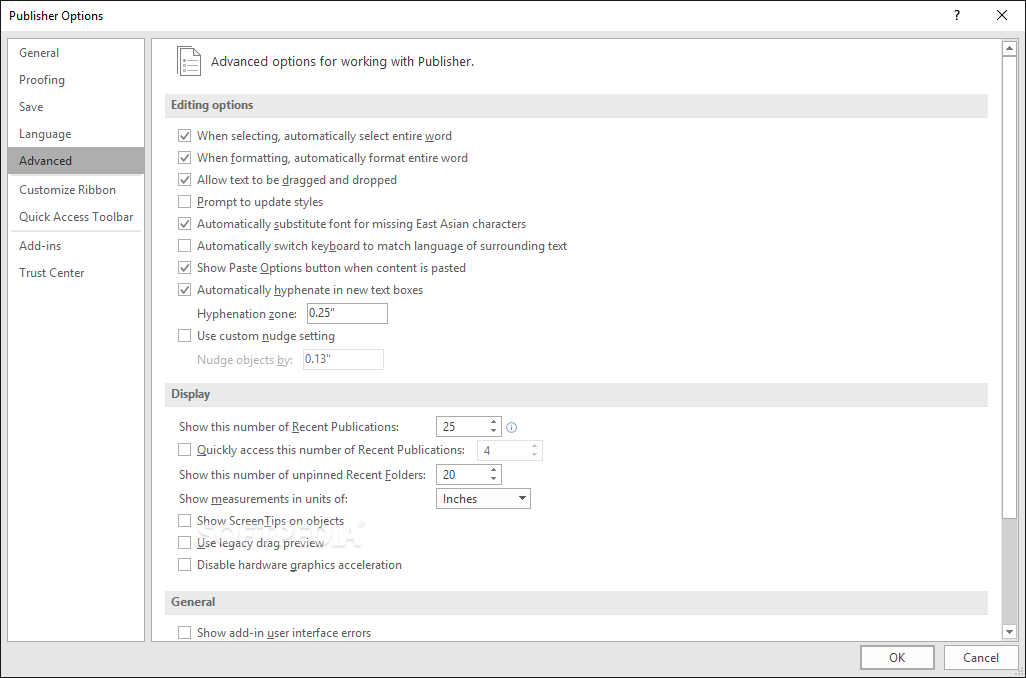Increase unpinned Recent Folders count

[493, 470]
